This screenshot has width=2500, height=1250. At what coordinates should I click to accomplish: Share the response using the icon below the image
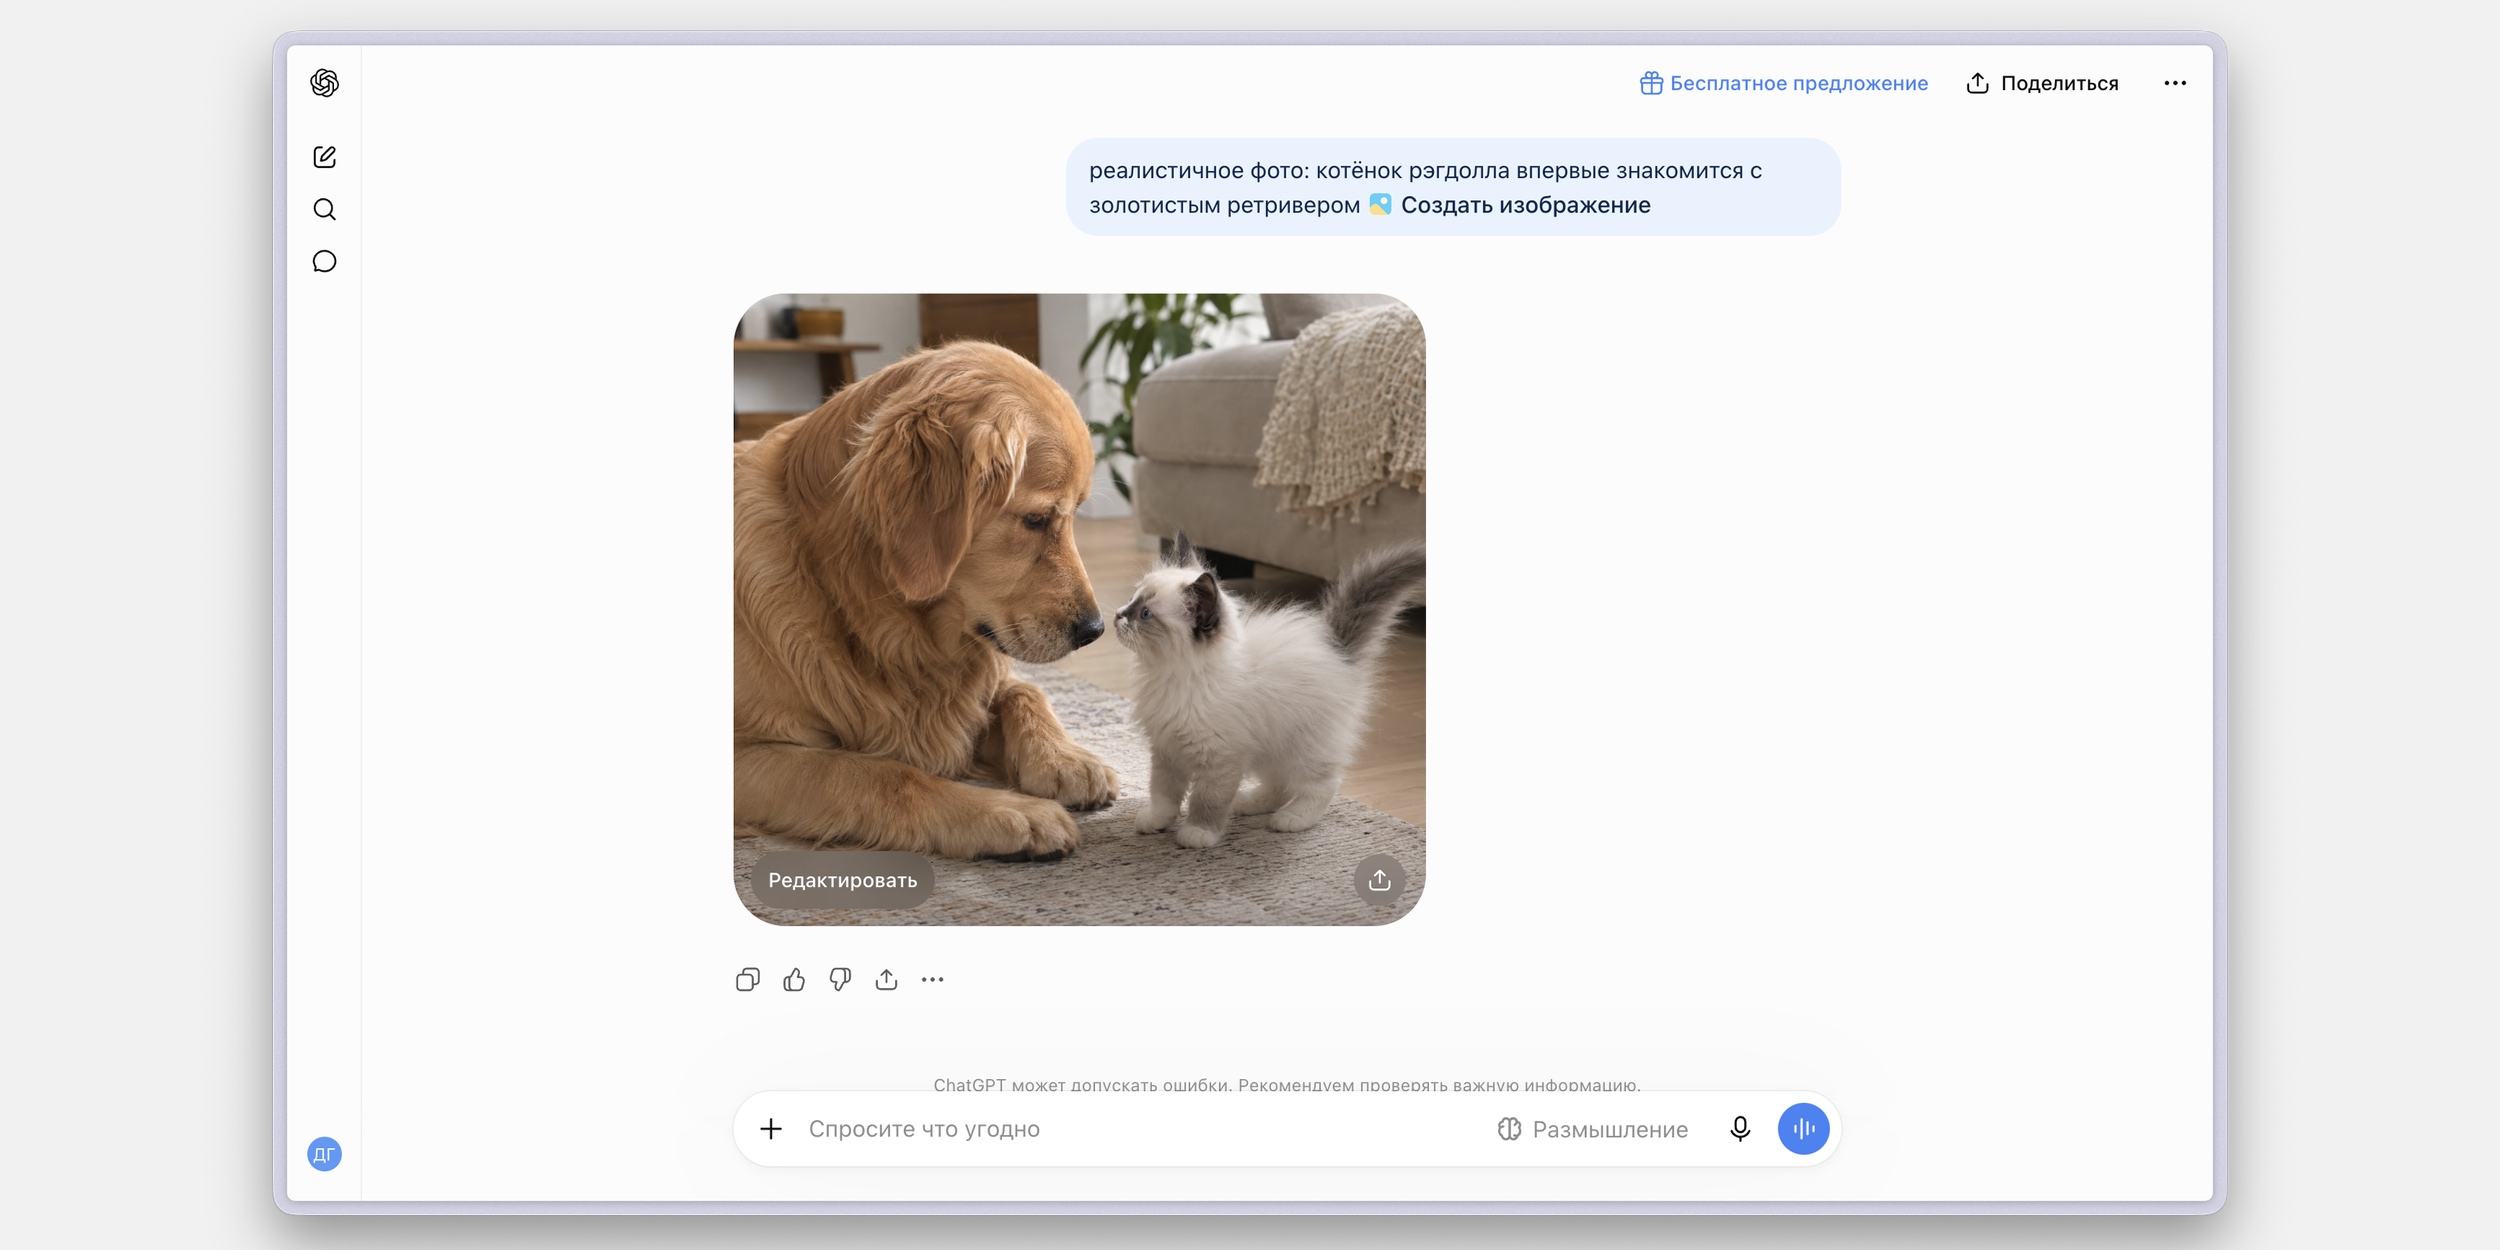coord(886,980)
